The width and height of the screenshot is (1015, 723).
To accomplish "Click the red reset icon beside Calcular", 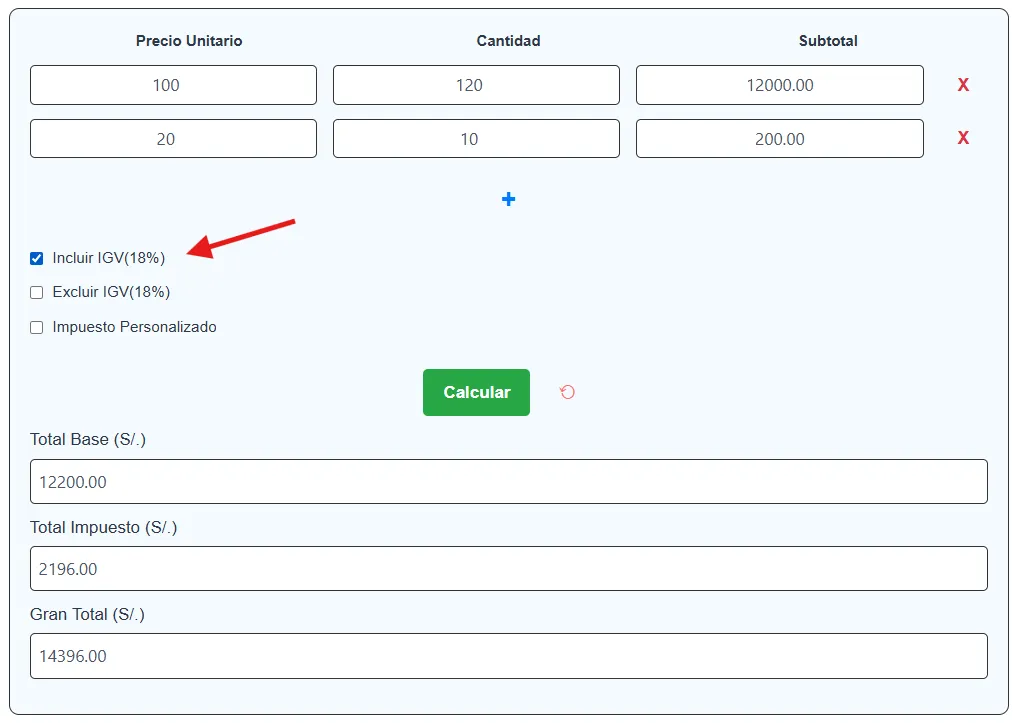I will coord(567,392).
